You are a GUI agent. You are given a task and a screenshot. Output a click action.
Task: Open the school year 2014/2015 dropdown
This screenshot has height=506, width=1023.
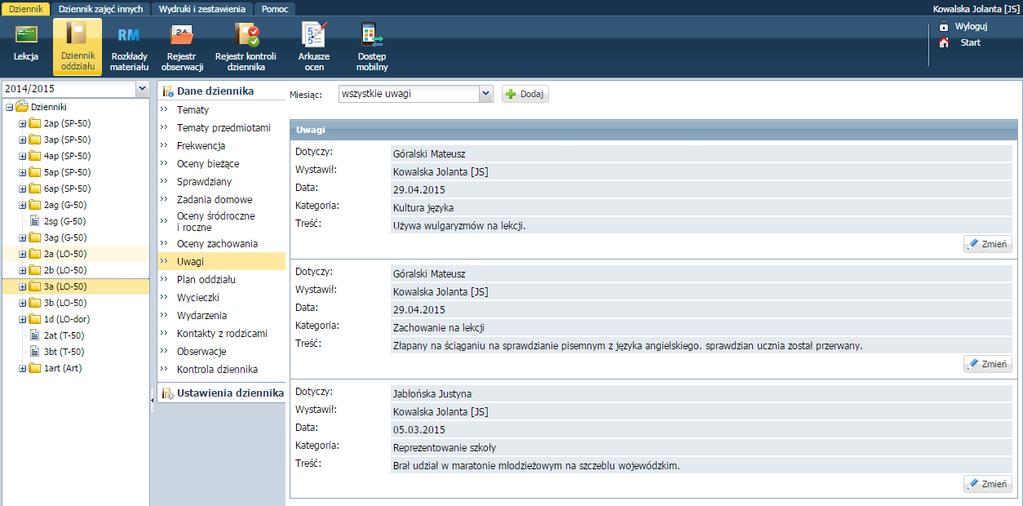tap(142, 89)
